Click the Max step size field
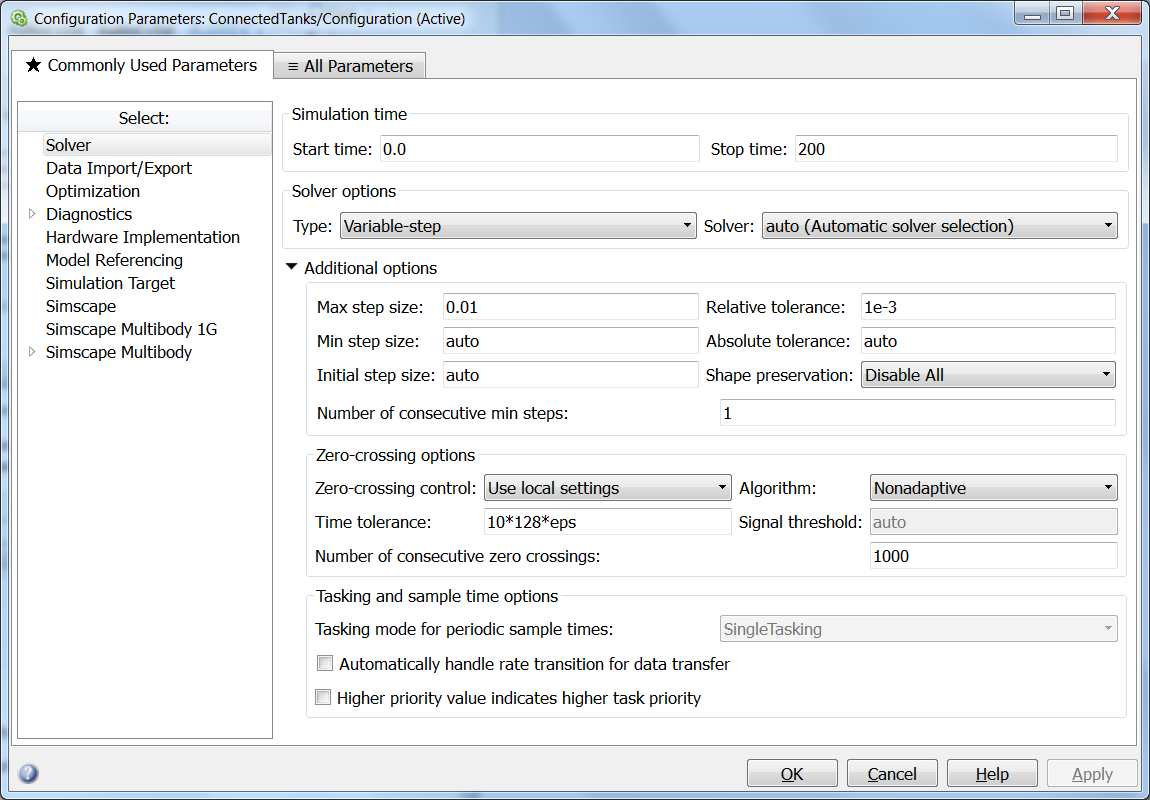Image resolution: width=1150 pixels, height=800 pixels. pos(570,307)
